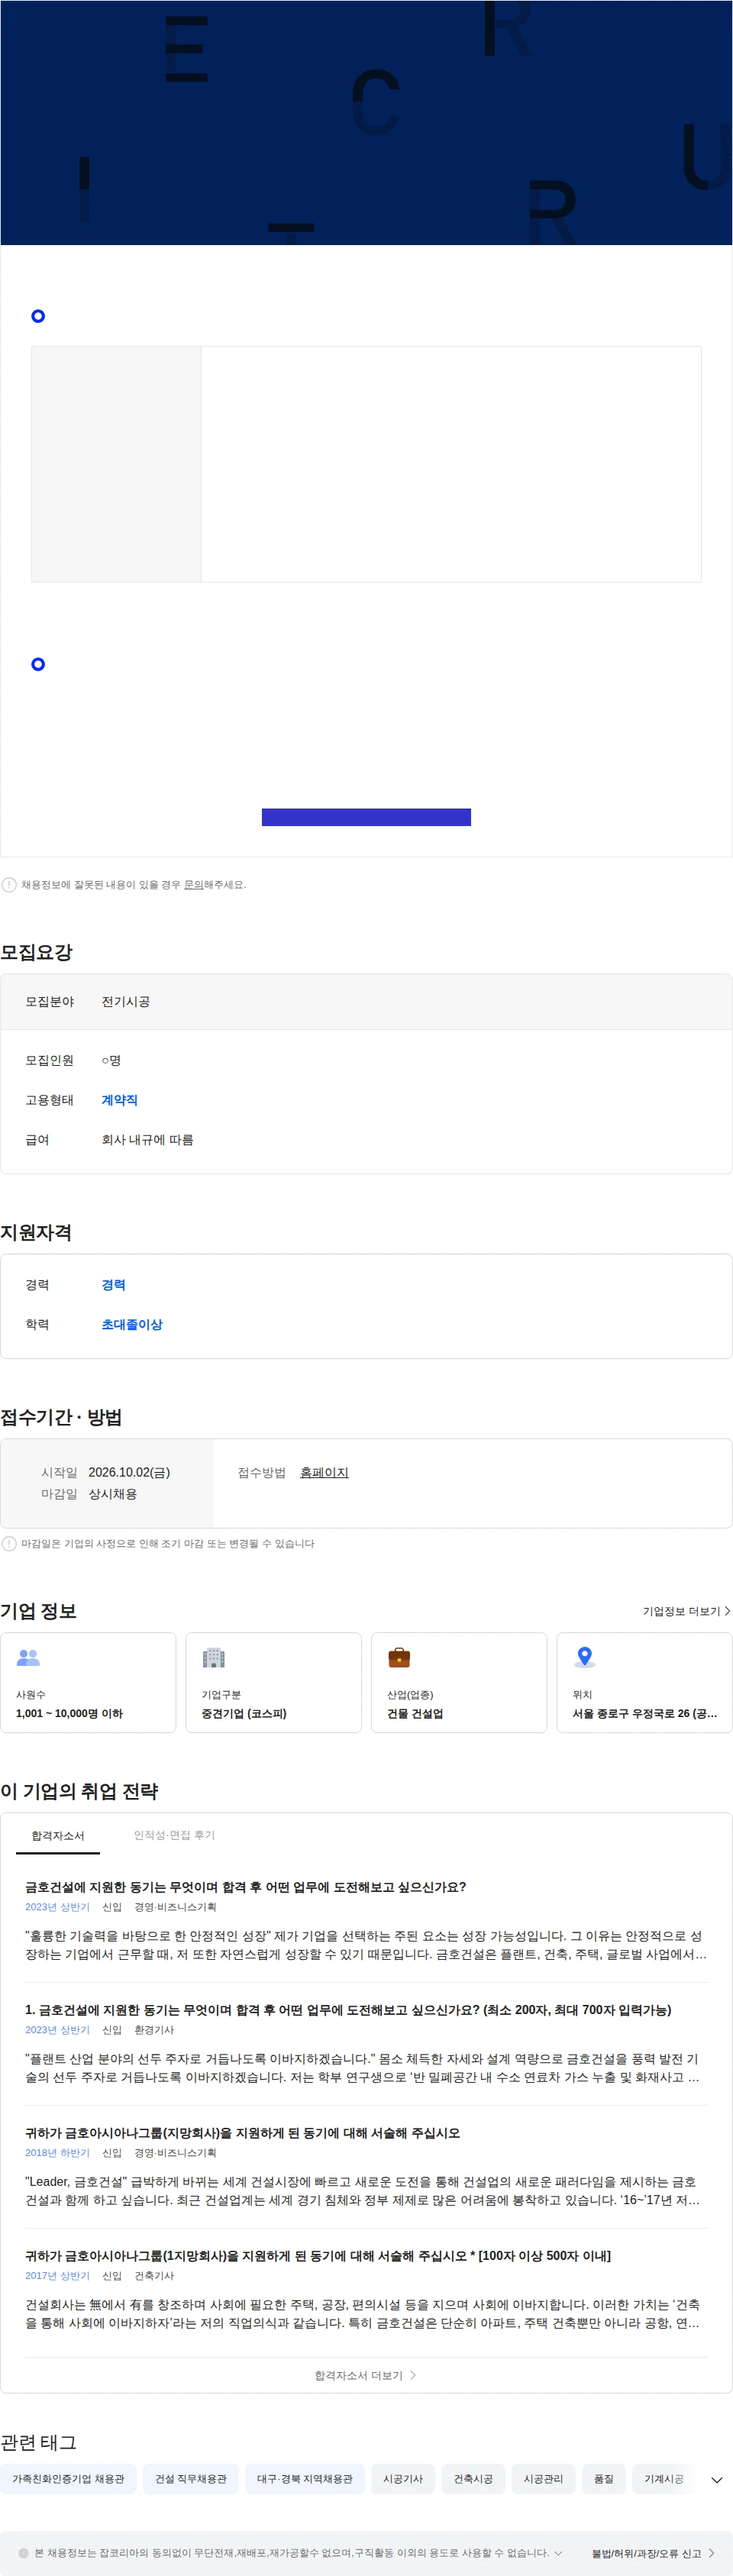Screen dimensions: 733x2576
Task: Open the 홈페이지 application method link
Action: pos(324,1473)
